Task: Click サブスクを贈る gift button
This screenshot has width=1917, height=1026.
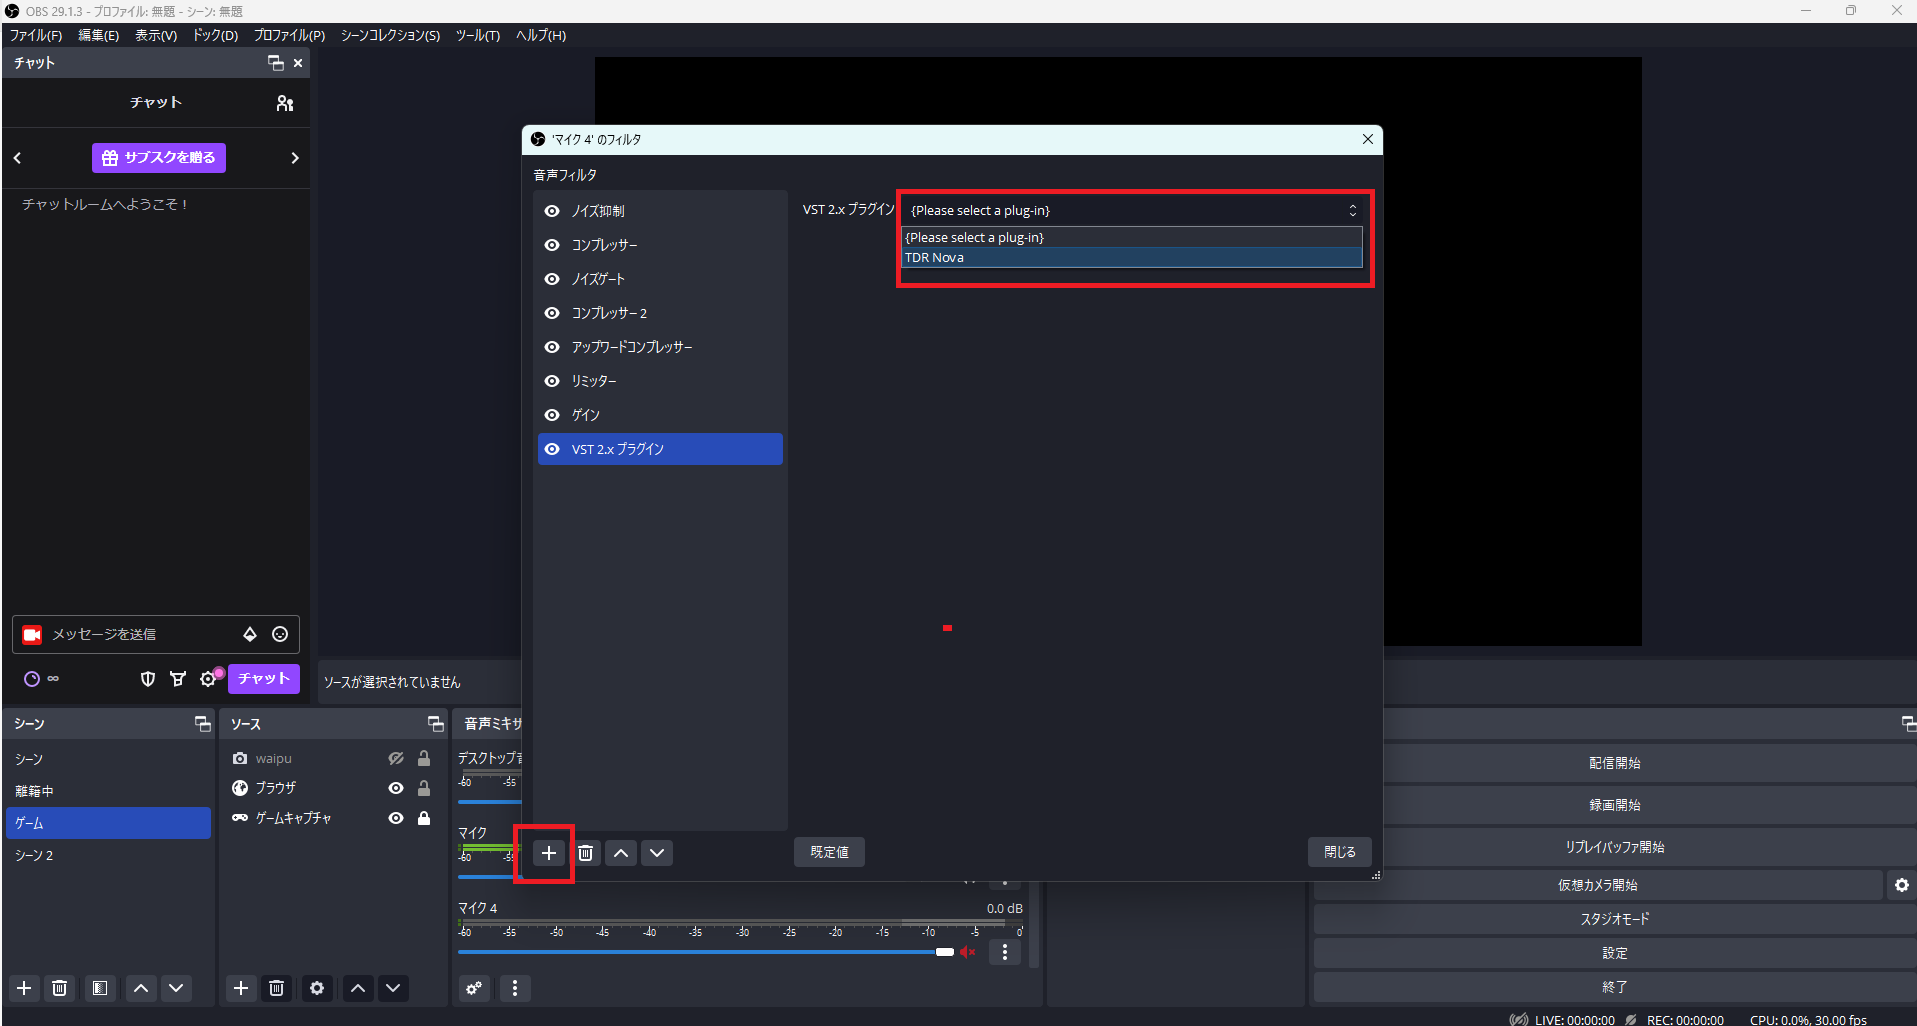Action: (x=159, y=158)
